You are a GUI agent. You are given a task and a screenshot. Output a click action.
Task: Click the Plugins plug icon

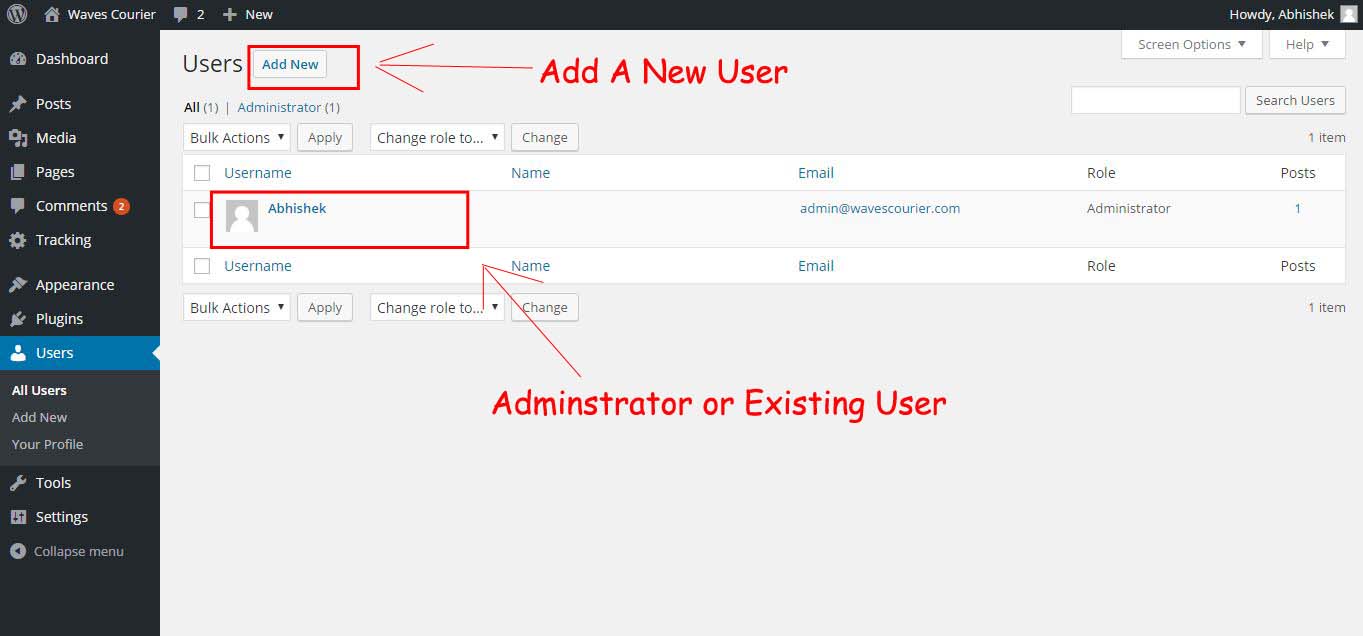18,319
